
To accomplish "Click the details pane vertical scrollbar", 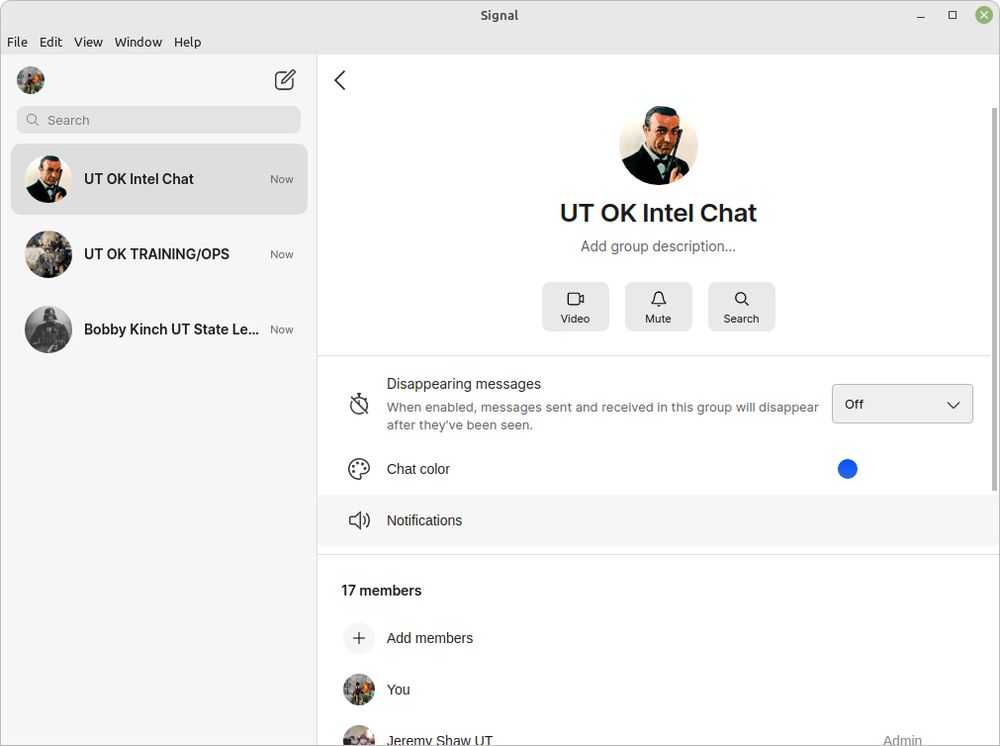I will click(994, 300).
